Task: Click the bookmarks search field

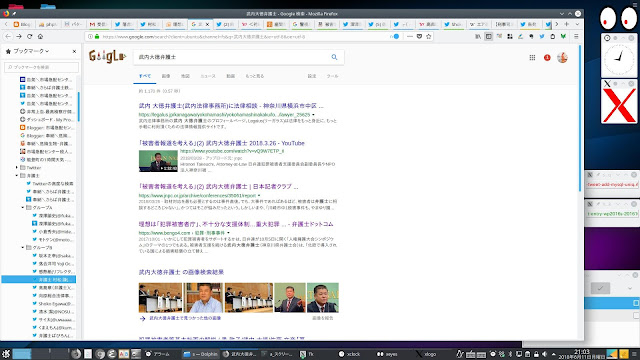Action: [41, 67]
